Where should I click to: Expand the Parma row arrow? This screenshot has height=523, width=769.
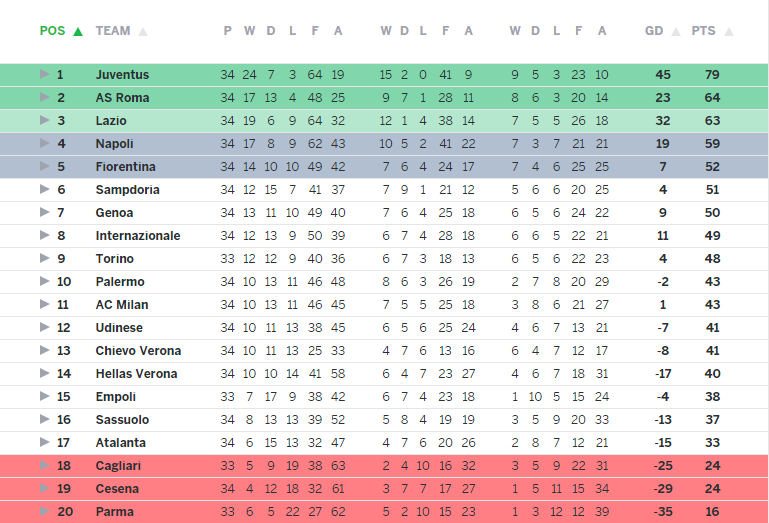point(45,511)
